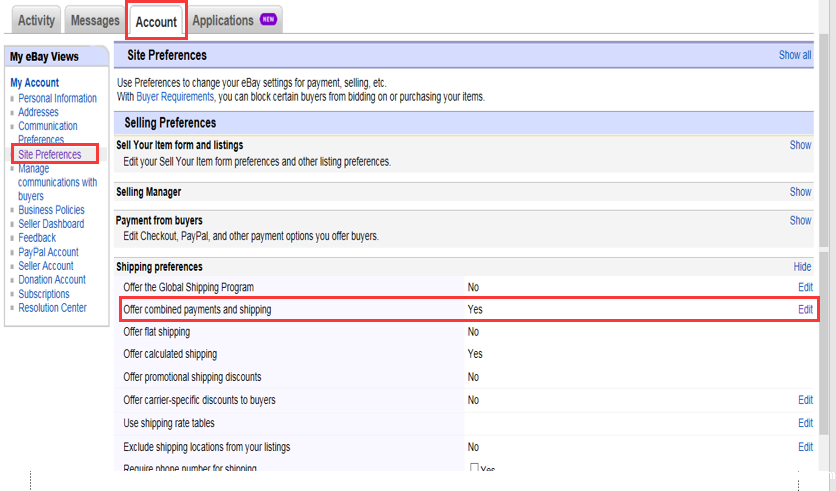Edit Use shipping rate tables
This screenshot has height=491, width=836.
click(805, 424)
